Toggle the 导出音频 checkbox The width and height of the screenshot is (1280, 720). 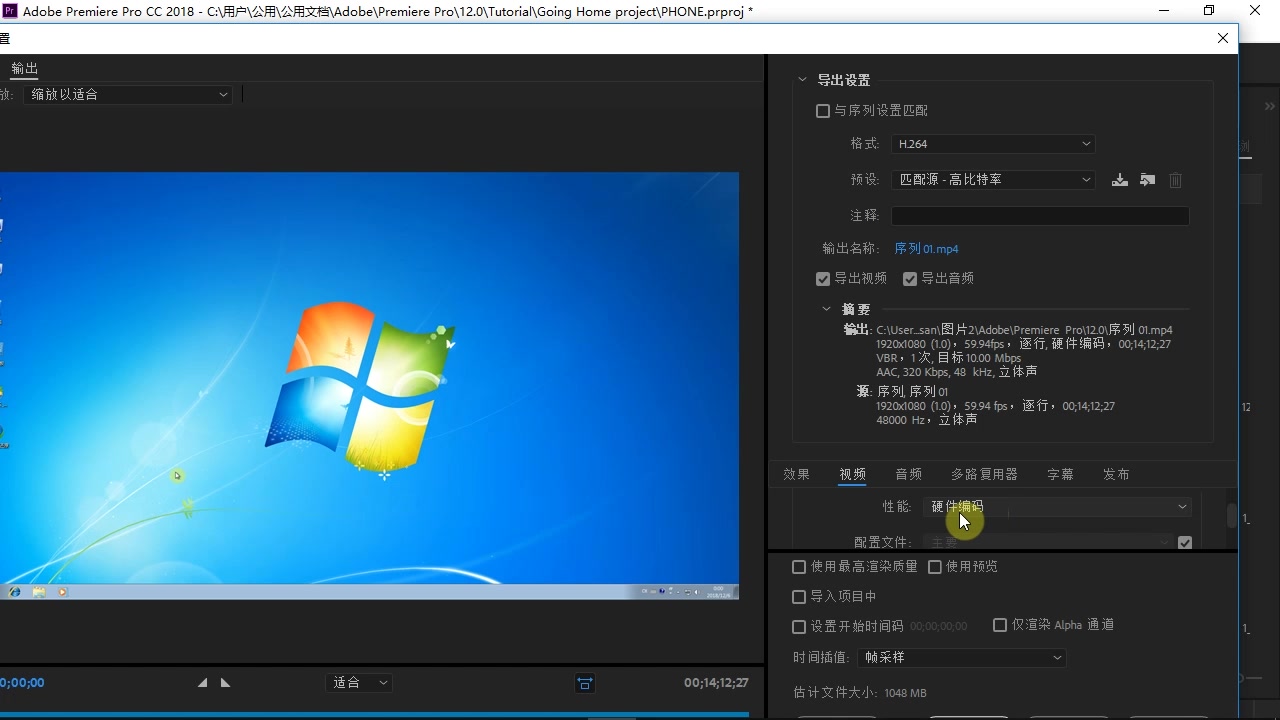click(x=910, y=279)
